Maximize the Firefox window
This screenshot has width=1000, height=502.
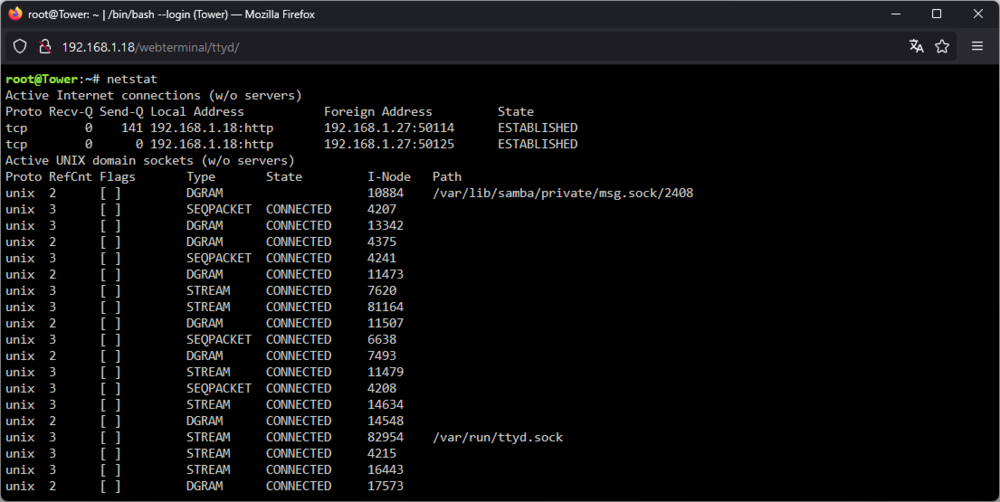936,13
